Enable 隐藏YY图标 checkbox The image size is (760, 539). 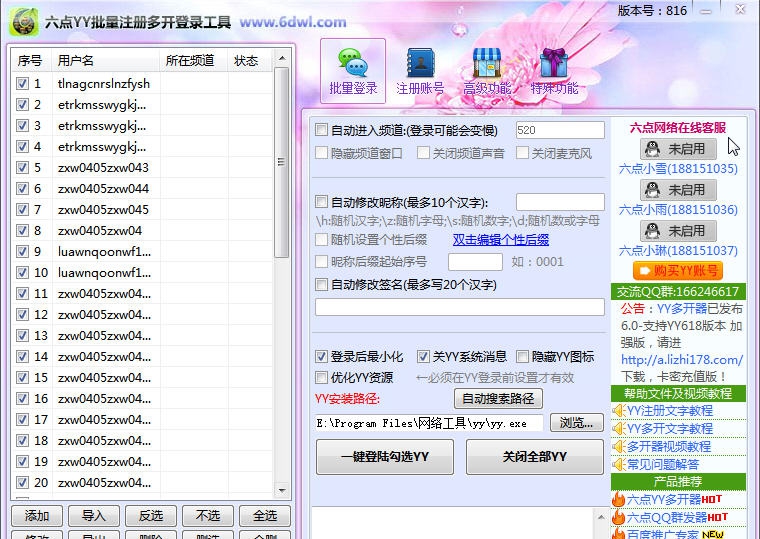point(522,357)
